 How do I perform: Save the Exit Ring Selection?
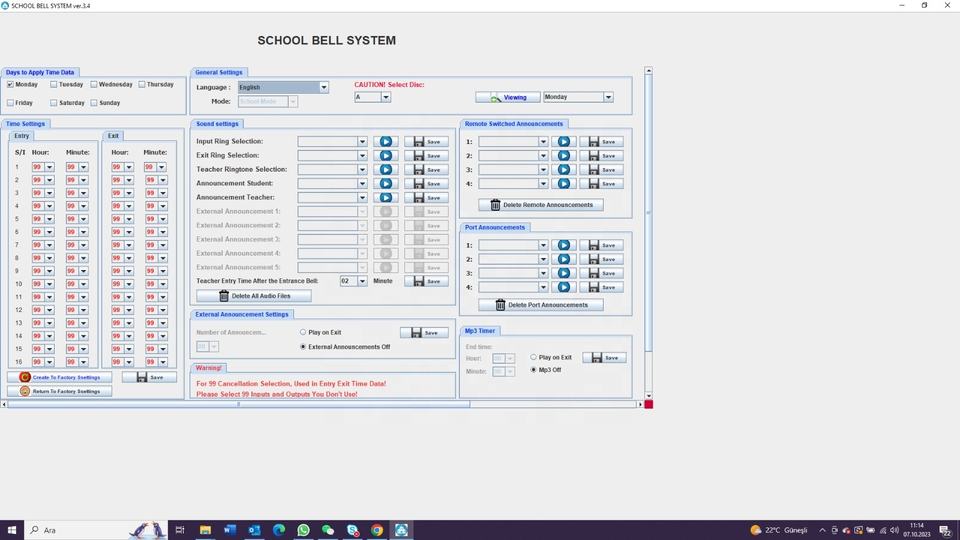(426, 156)
